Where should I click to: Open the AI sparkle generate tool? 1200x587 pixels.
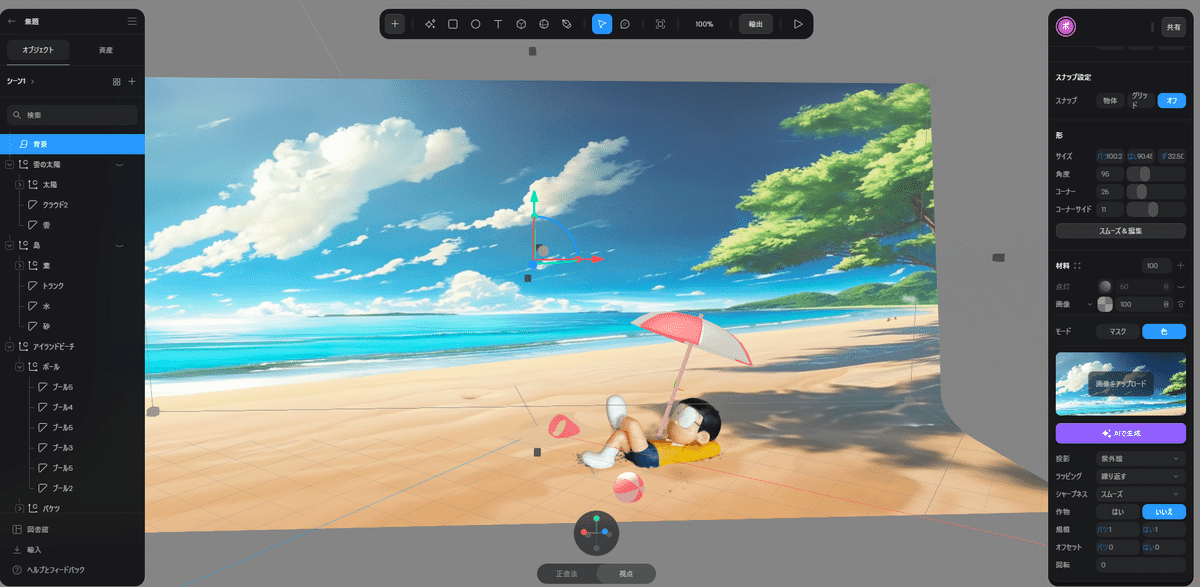(430, 24)
